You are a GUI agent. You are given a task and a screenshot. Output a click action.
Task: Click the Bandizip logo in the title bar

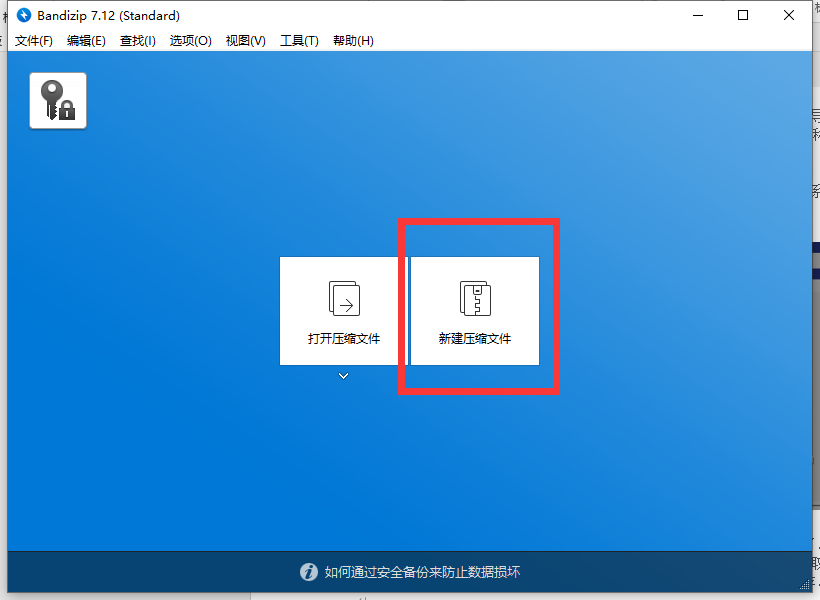tap(23, 15)
